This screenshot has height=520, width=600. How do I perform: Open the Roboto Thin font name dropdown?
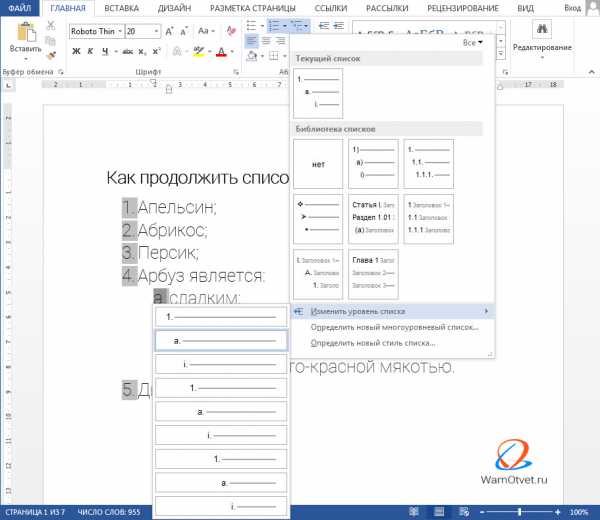pyautogui.click(x=120, y=31)
